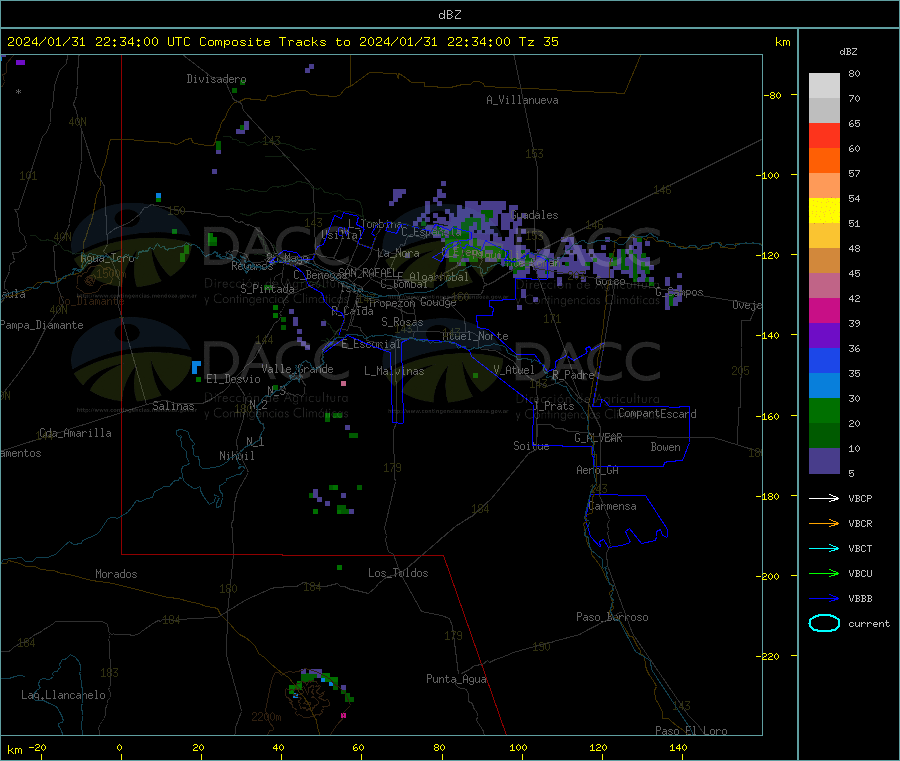
Task: Click the Carmensa location label
Action: 612,507
